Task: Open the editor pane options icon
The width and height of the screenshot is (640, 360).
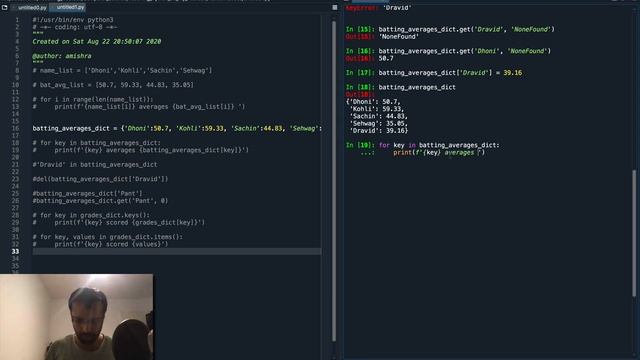Action: [335, 7]
